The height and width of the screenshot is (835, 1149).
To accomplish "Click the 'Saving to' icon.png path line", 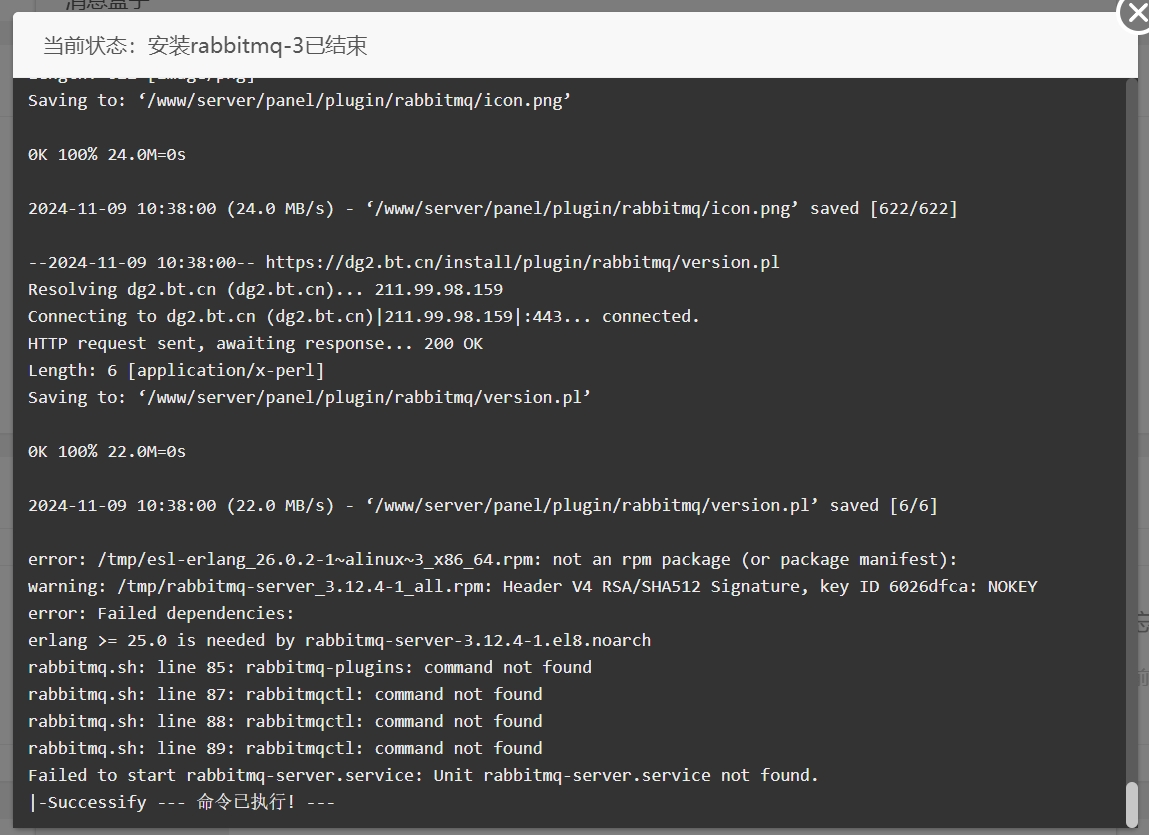I will [x=299, y=100].
